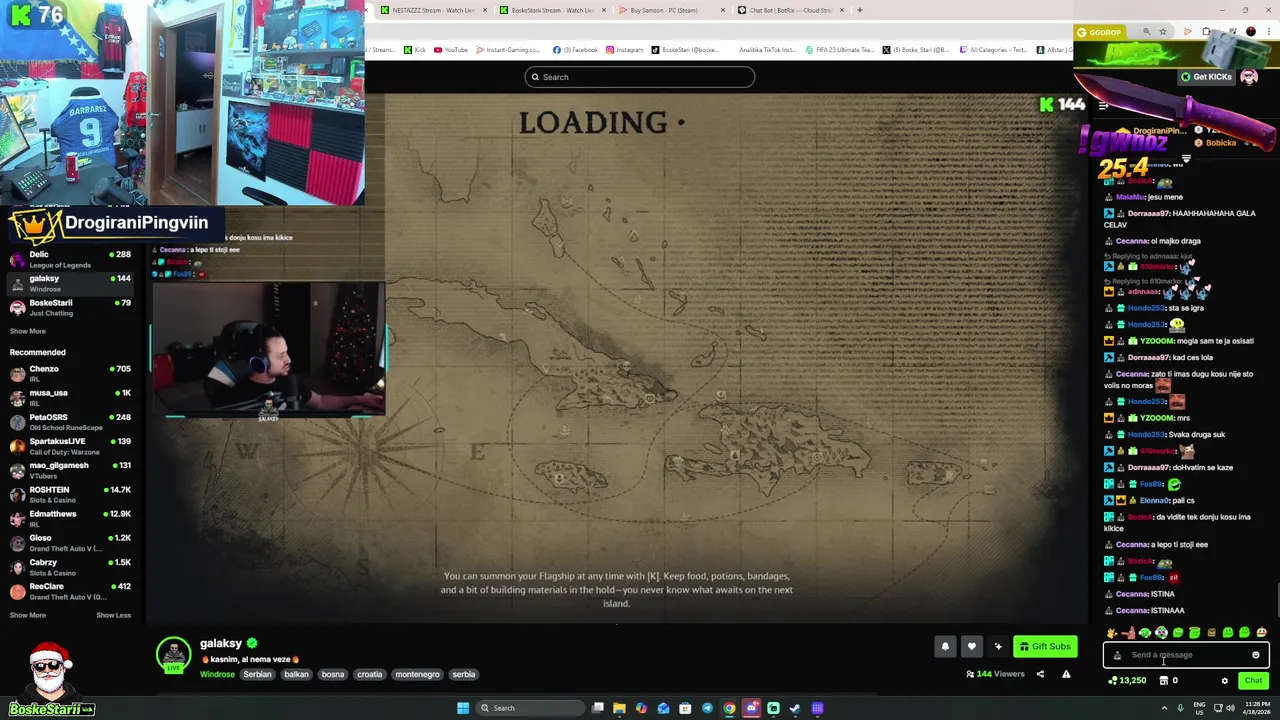
Task: Select the Delic channel in sidebar
Action: click(70, 259)
